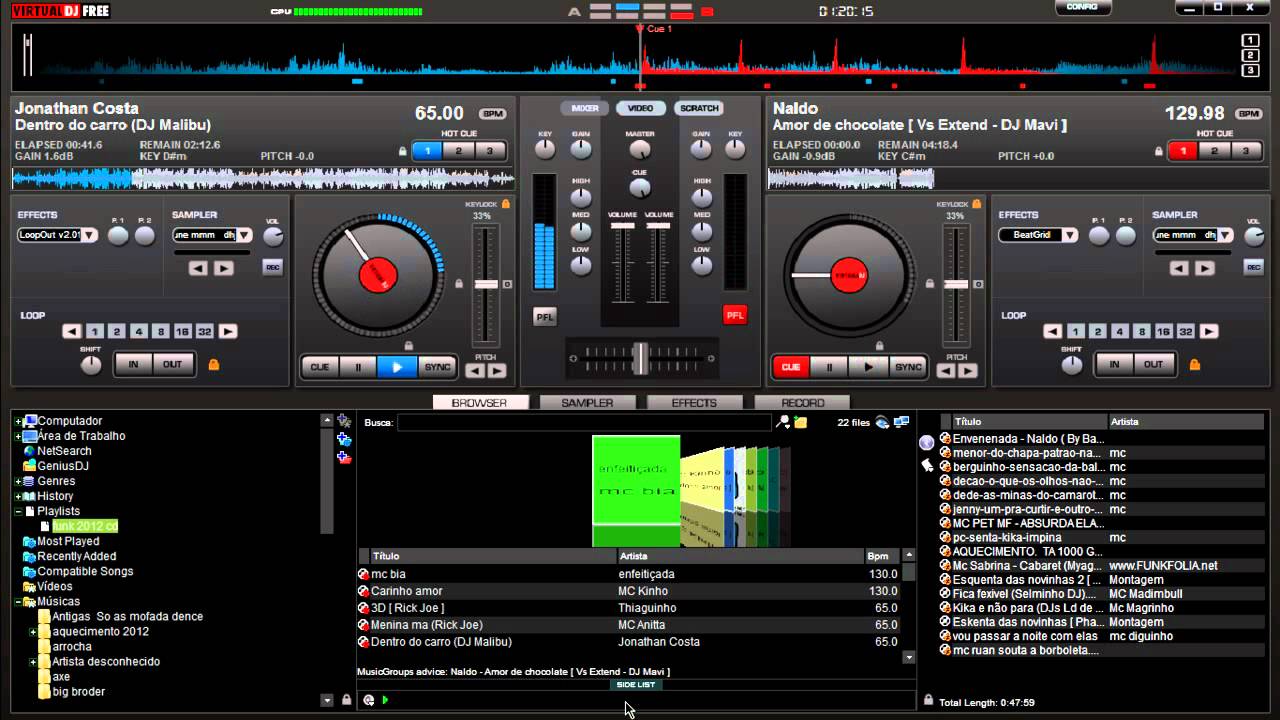This screenshot has height=720, width=1280.
Task: Play the right deck track
Action: click(868, 367)
